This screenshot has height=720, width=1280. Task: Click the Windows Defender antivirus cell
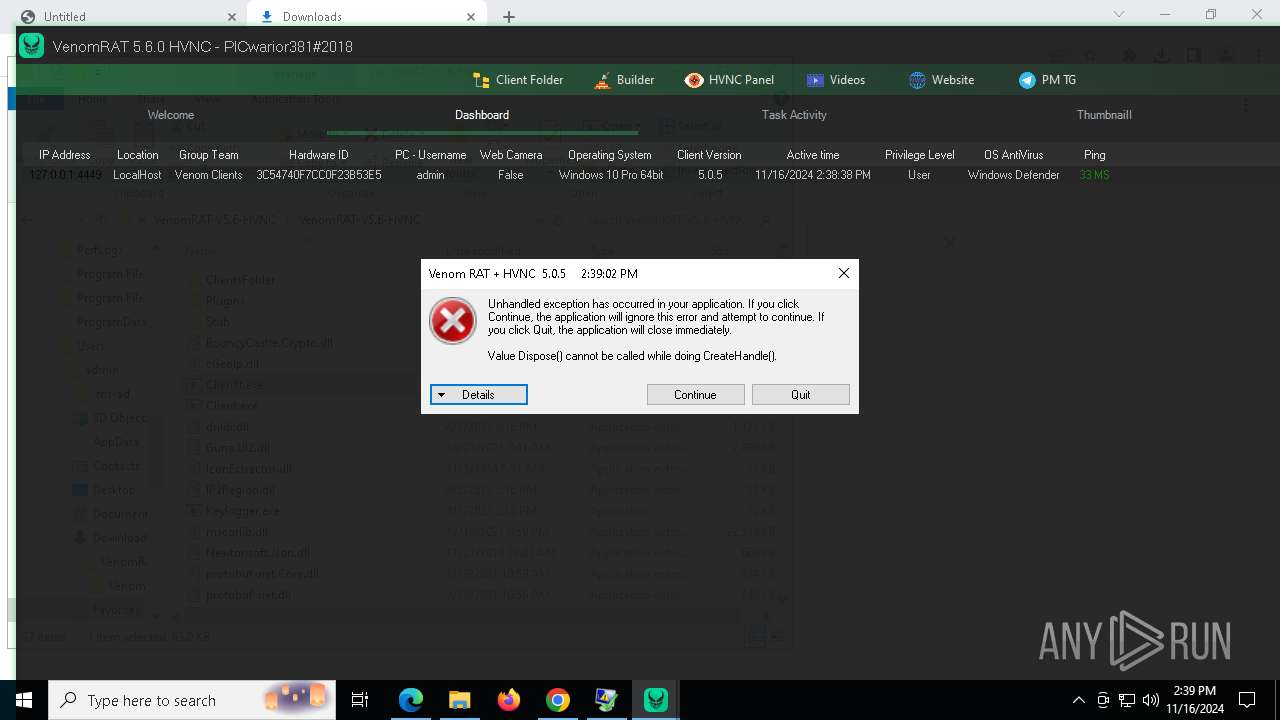coord(1013,175)
